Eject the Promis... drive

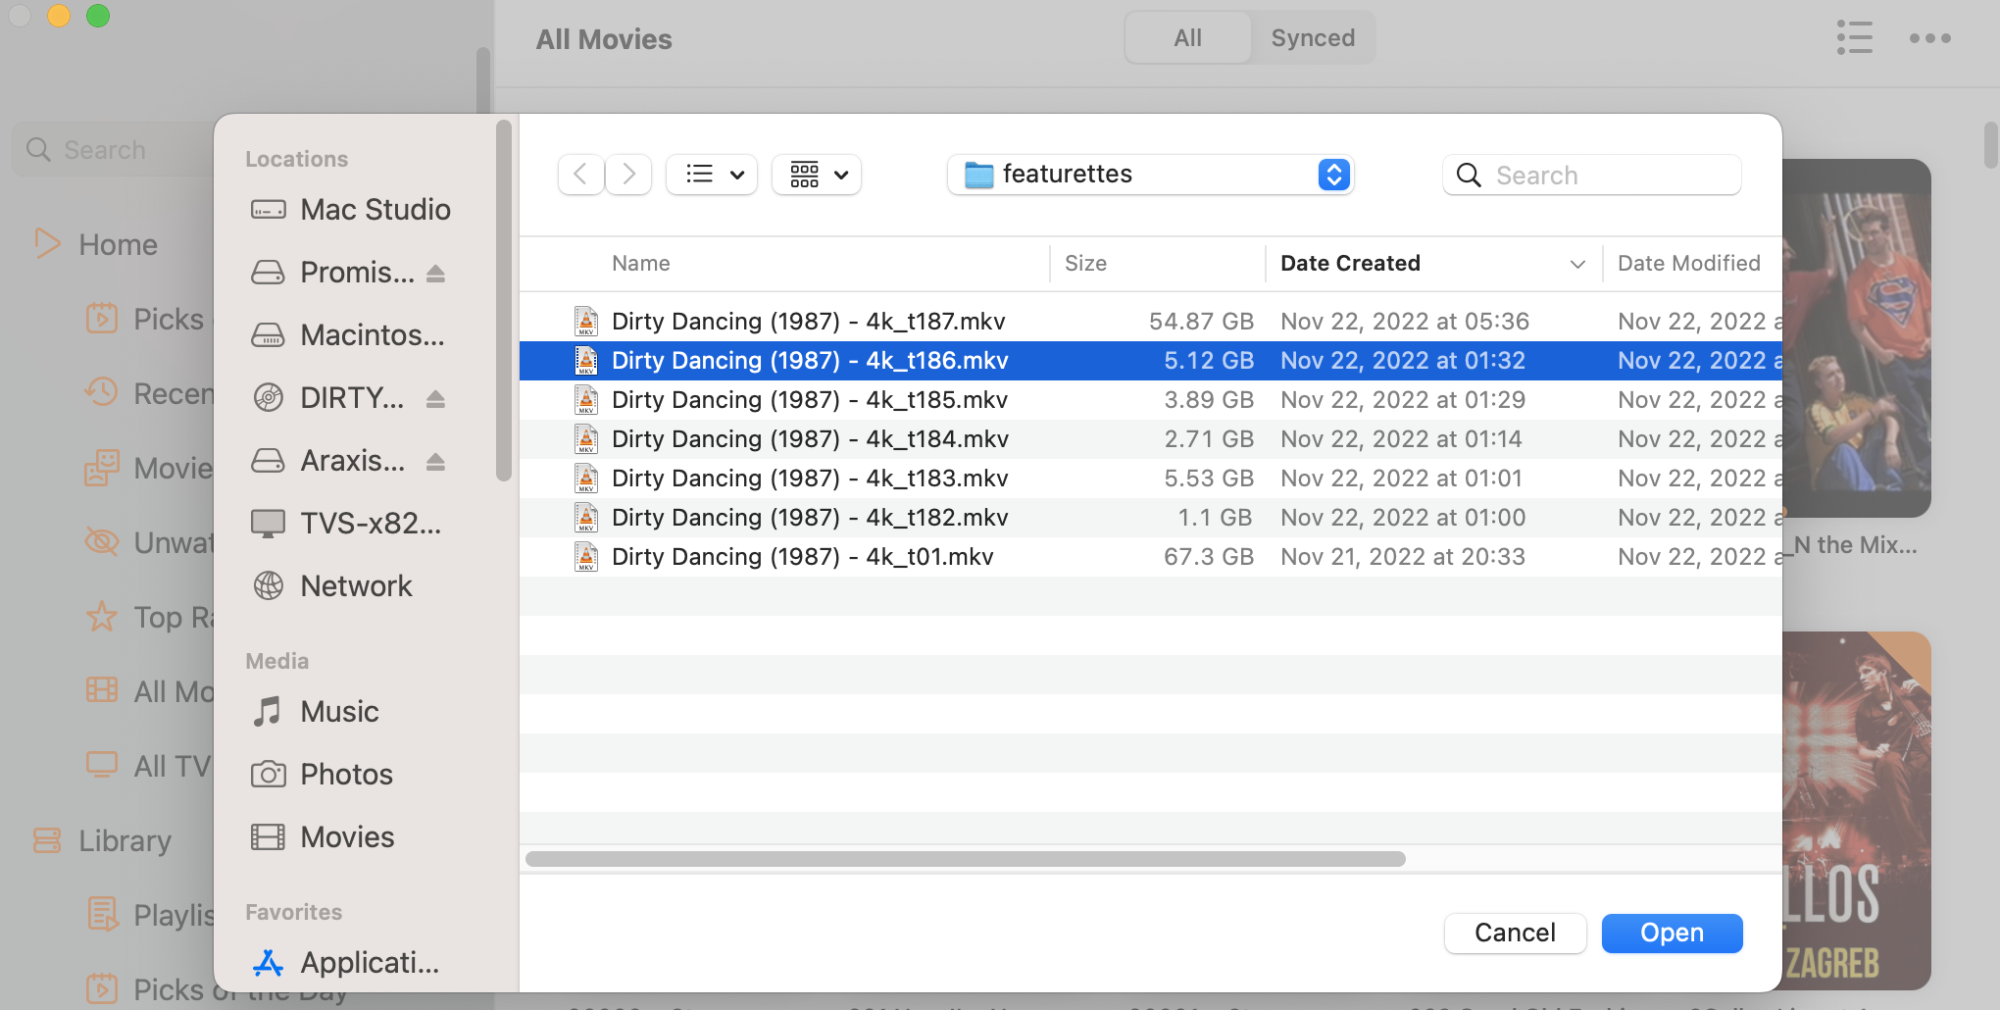[435, 273]
